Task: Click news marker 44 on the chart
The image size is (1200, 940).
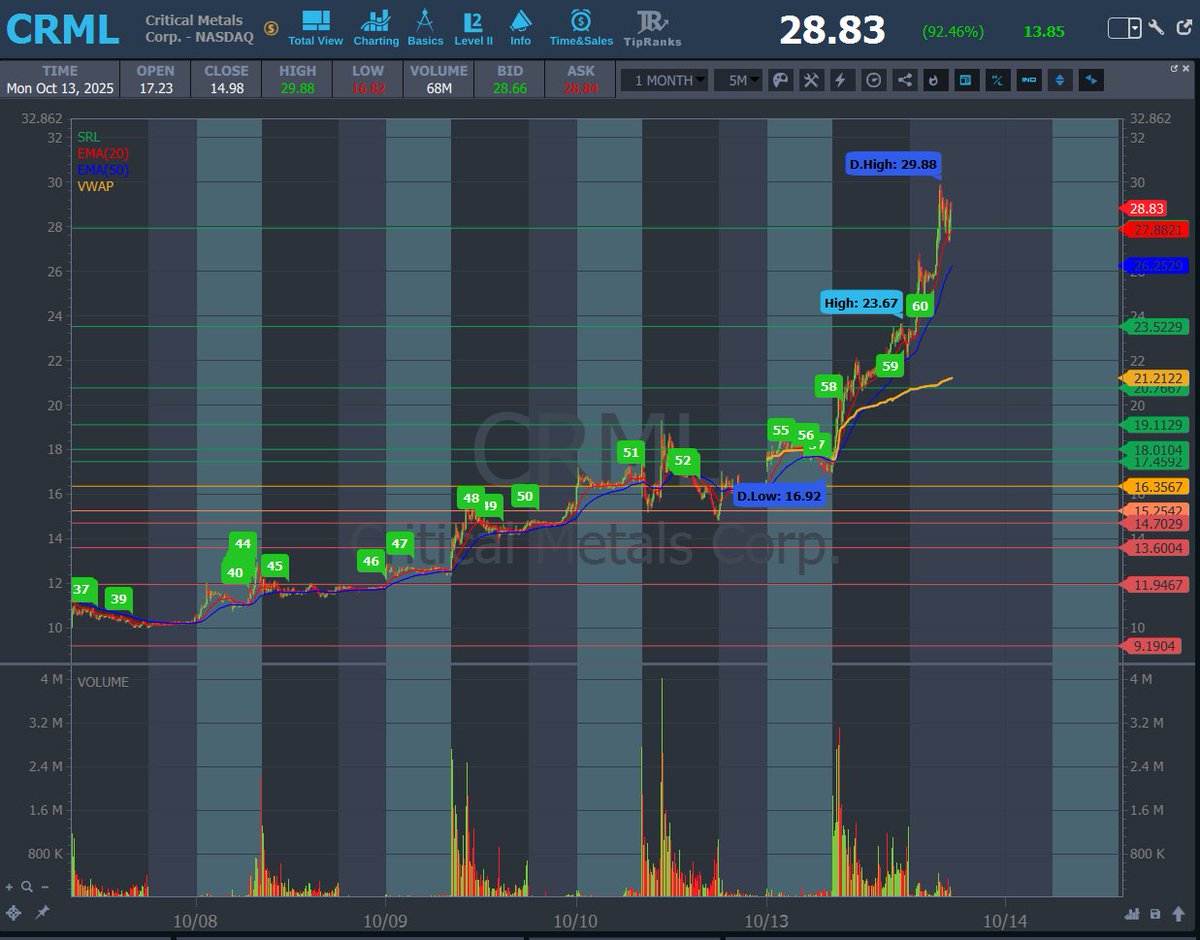Action: tap(242, 543)
